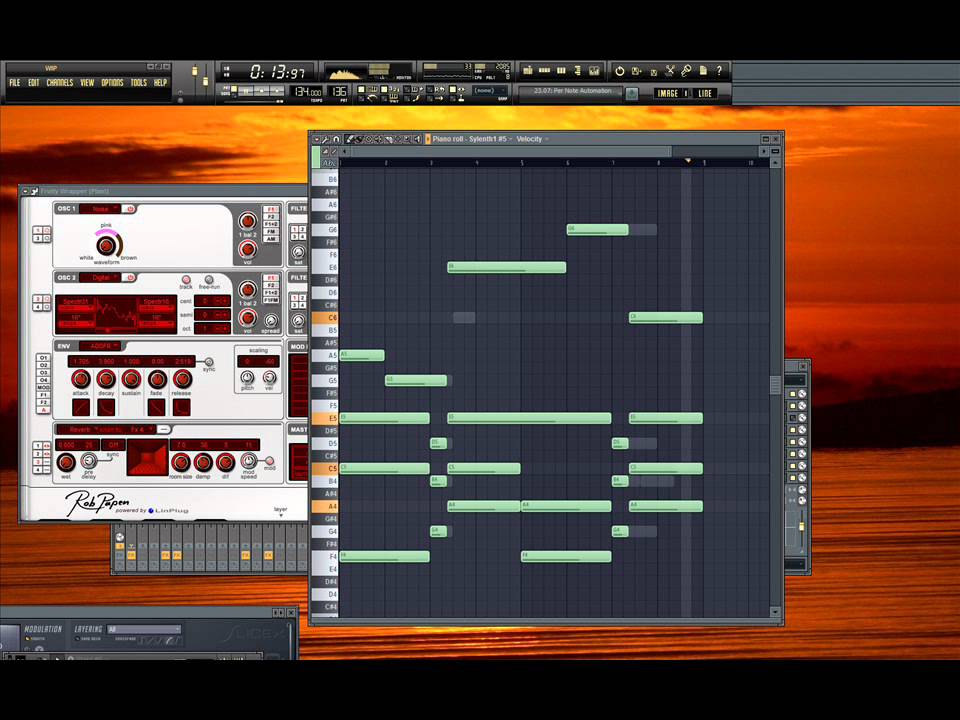
Task: Open the step sequencer from the top toolbar
Action: tap(544, 70)
